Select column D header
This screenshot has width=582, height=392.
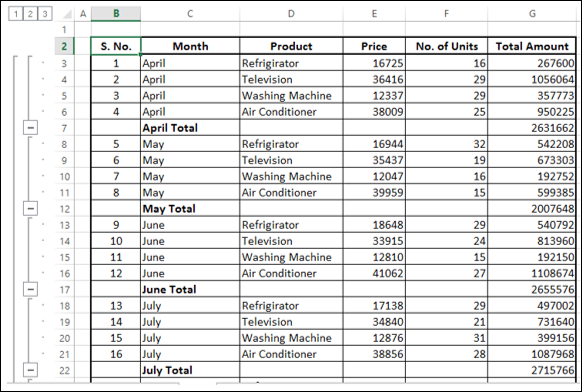click(x=291, y=14)
